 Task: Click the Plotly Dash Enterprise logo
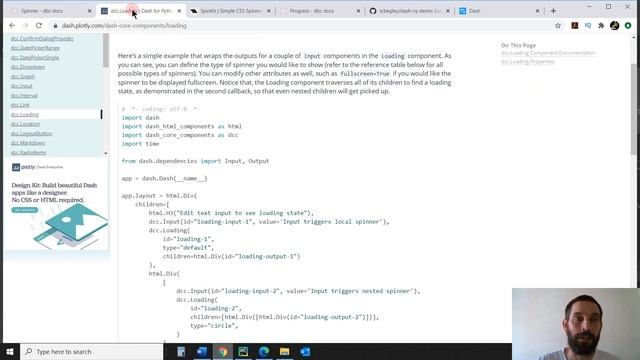(38, 167)
